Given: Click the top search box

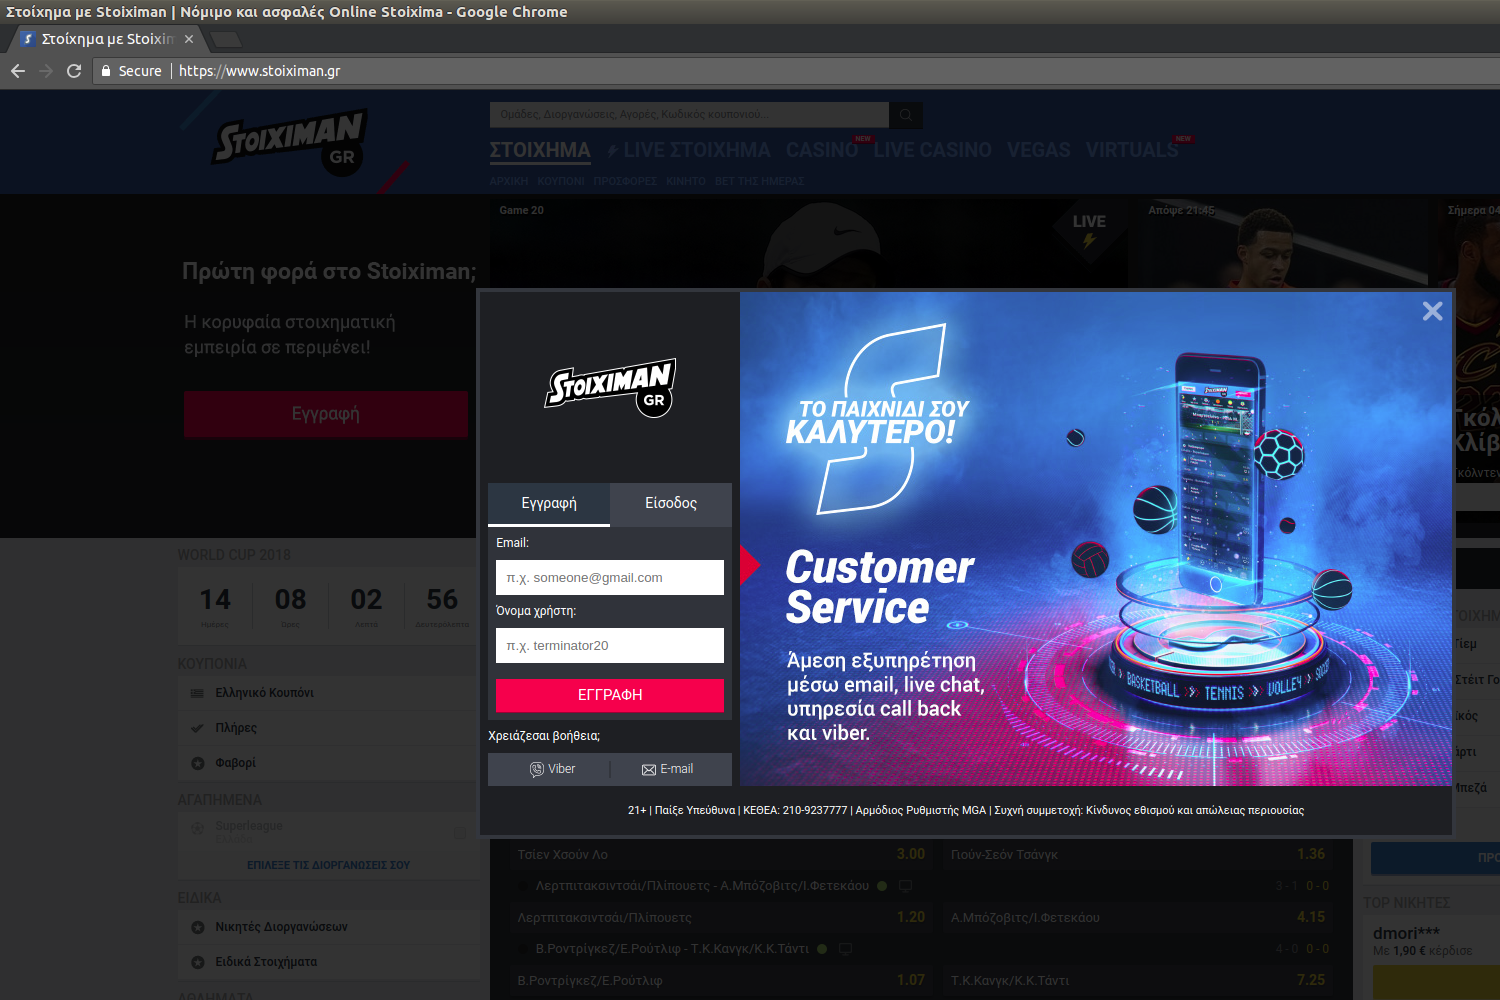Looking at the screenshot, I should tap(689, 115).
